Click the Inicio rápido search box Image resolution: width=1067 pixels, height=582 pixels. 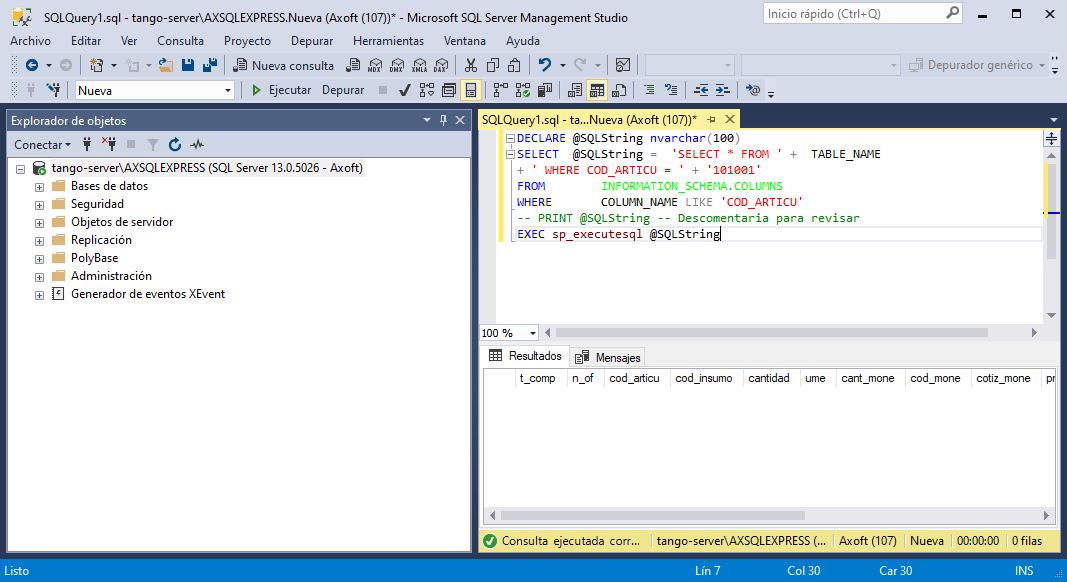[863, 14]
